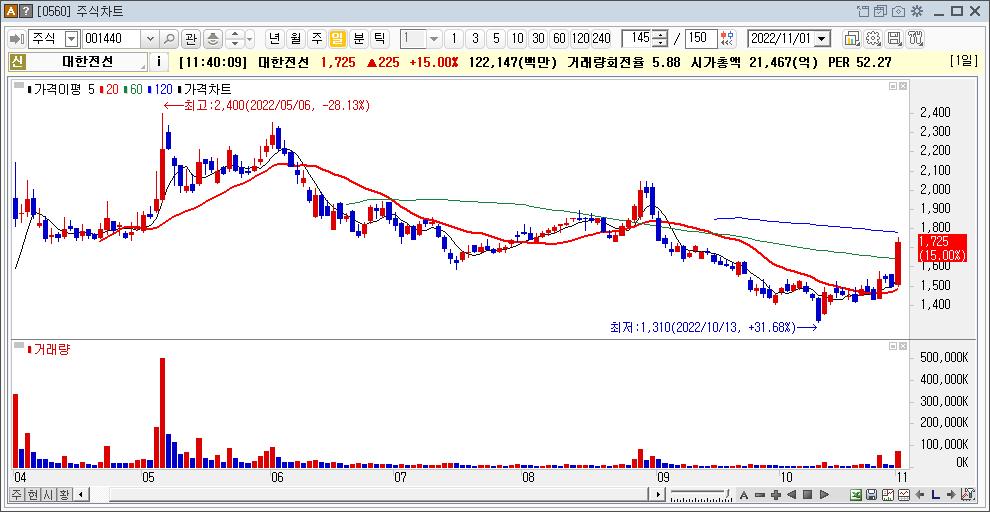Click the chart type icon after date

[853, 39]
